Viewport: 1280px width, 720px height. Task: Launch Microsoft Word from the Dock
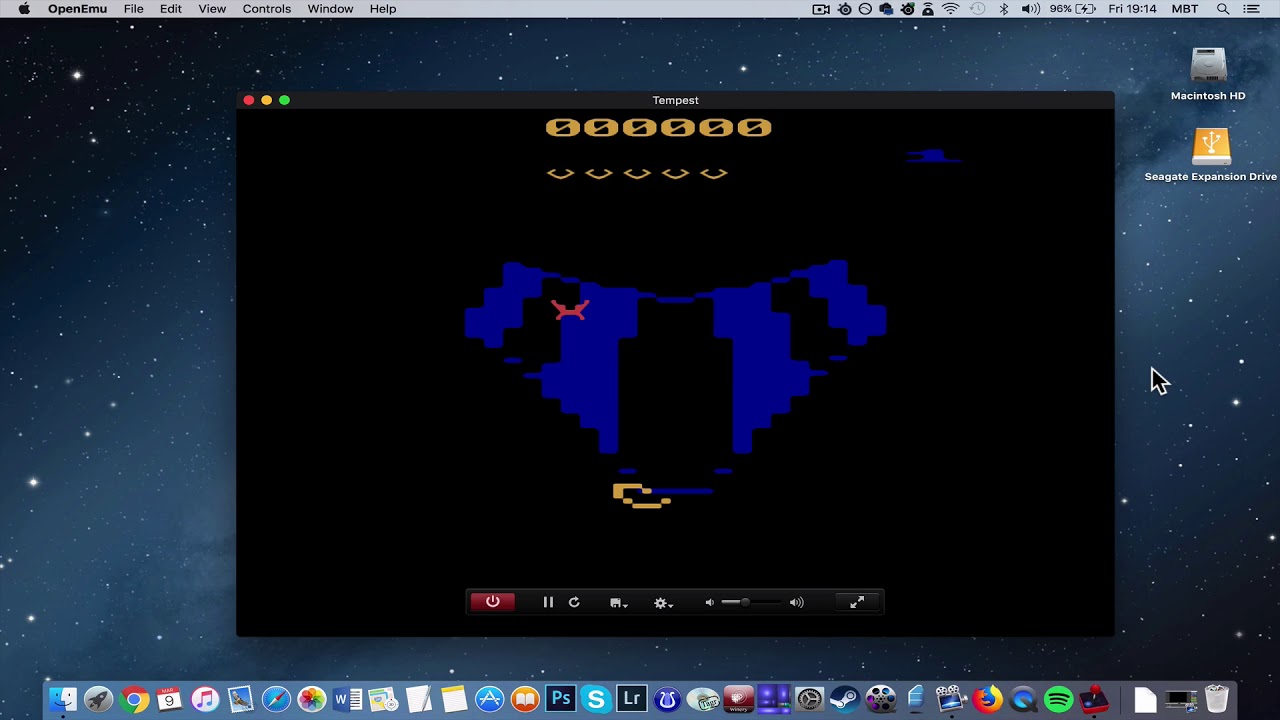click(347, 699)
